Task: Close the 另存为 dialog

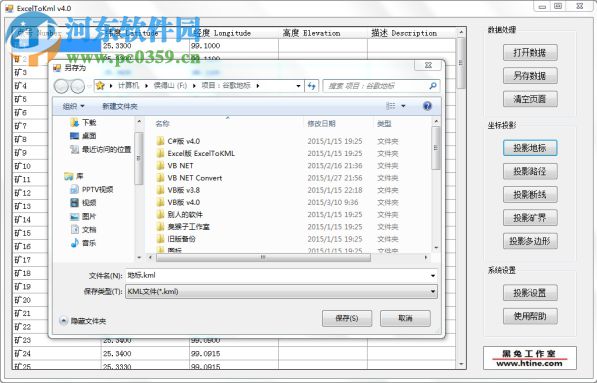Action: pyautogui.click(x=428, y=65)
